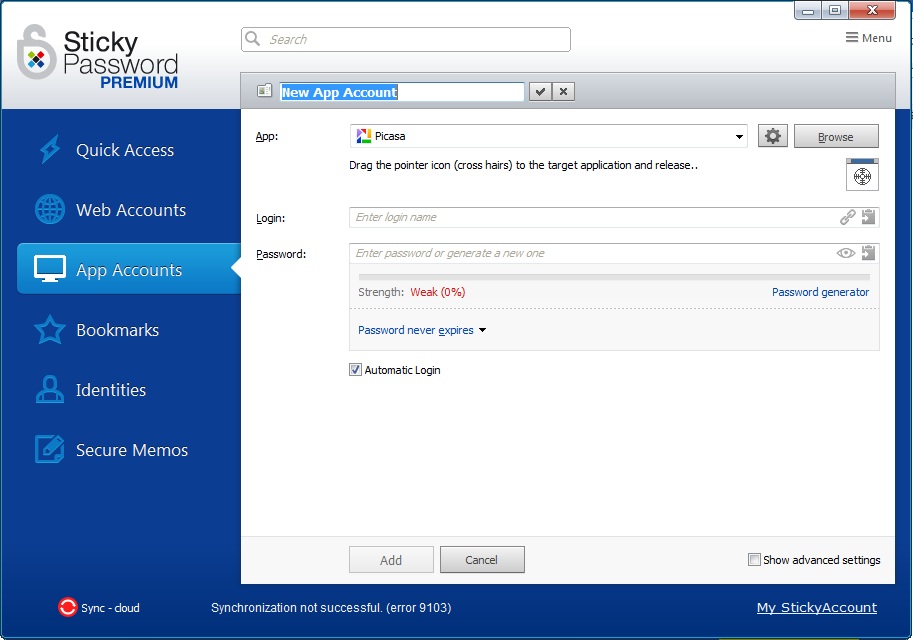Click the Sync-cloud status icon
The width and height of the screenshot is (913, 640).
[67, 607]
